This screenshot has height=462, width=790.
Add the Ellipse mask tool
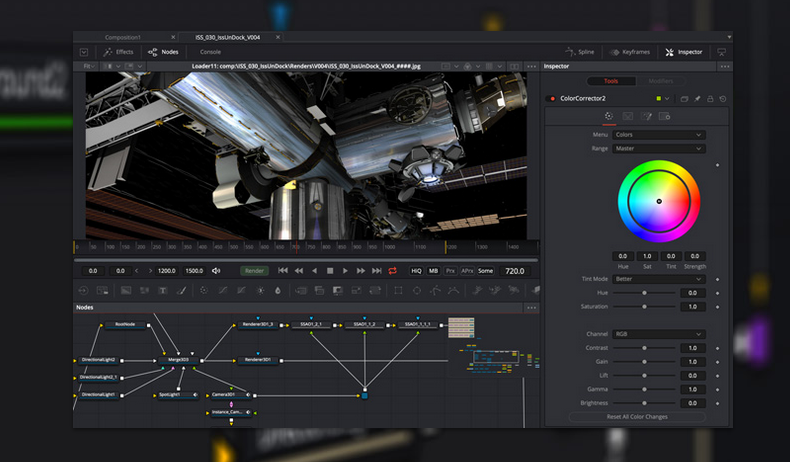click(x=417, y=290)
